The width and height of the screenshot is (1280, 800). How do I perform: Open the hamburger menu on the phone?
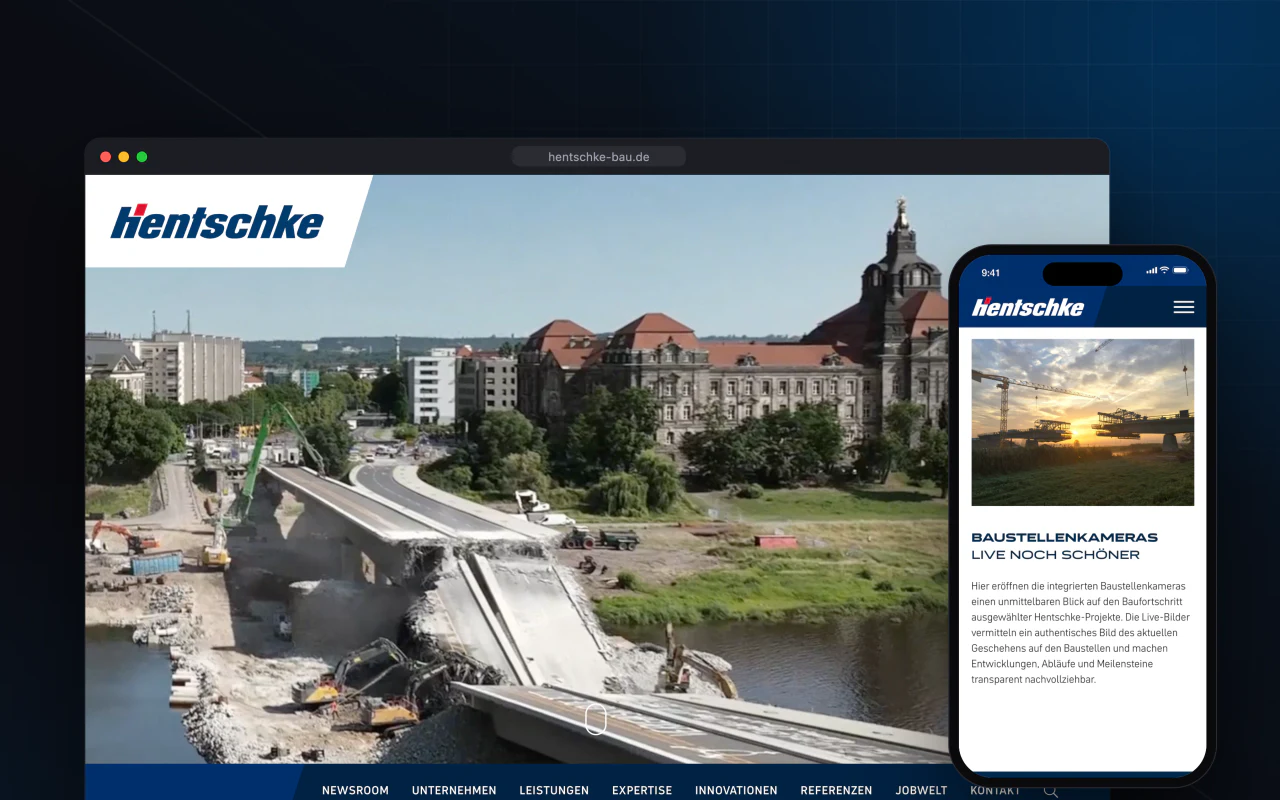click(1183, 307)
